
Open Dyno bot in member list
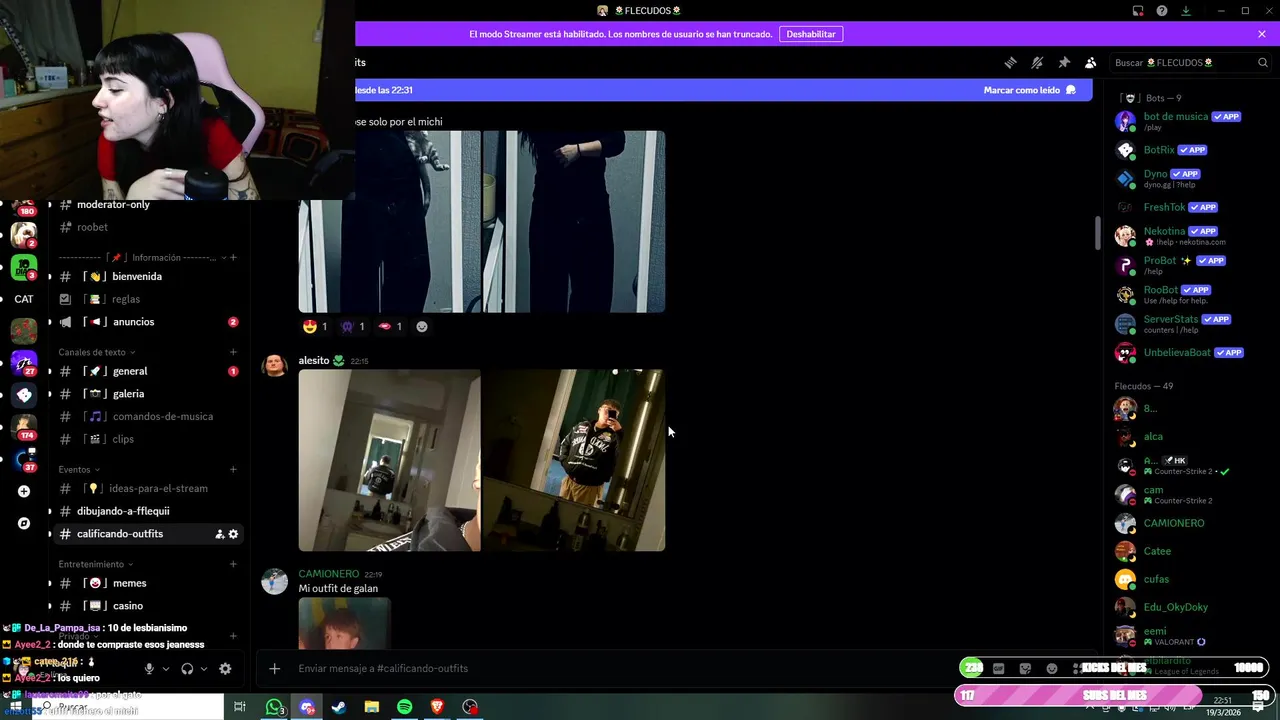pyautogui.click(x=1190, y=179)
